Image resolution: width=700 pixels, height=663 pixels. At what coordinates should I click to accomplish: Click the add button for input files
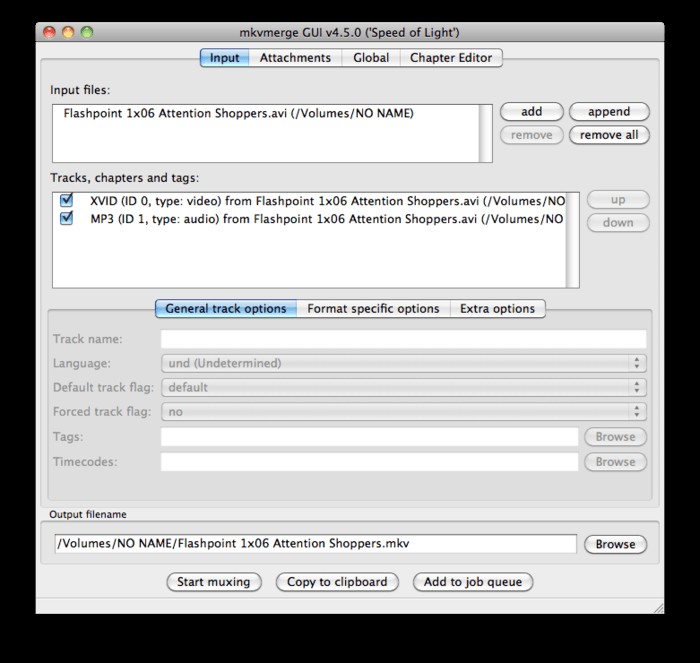[x=532, y=112]
